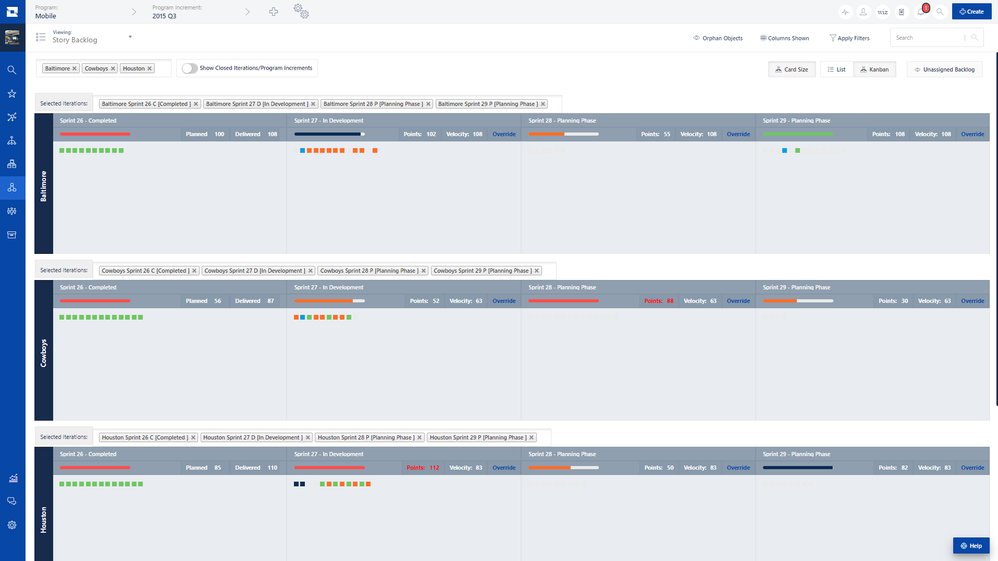Click the portfolio thumbnail in sidebar
Screen dimensions: 998x561
pyautogui.click(x=12, y=38)
